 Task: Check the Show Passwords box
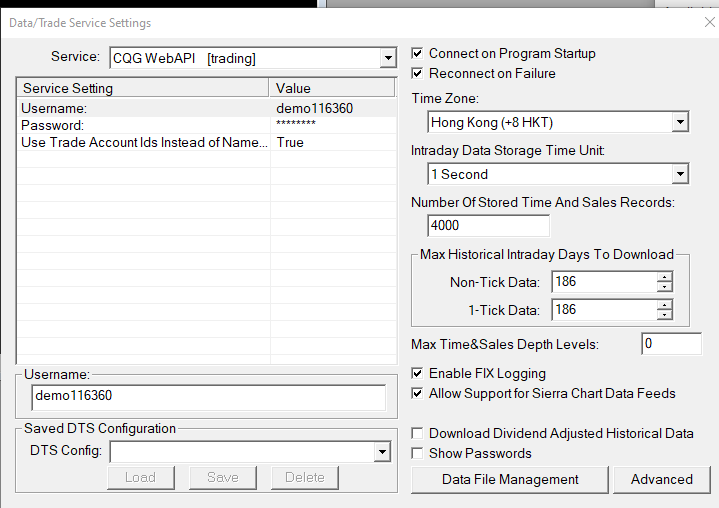click(417, 453)
